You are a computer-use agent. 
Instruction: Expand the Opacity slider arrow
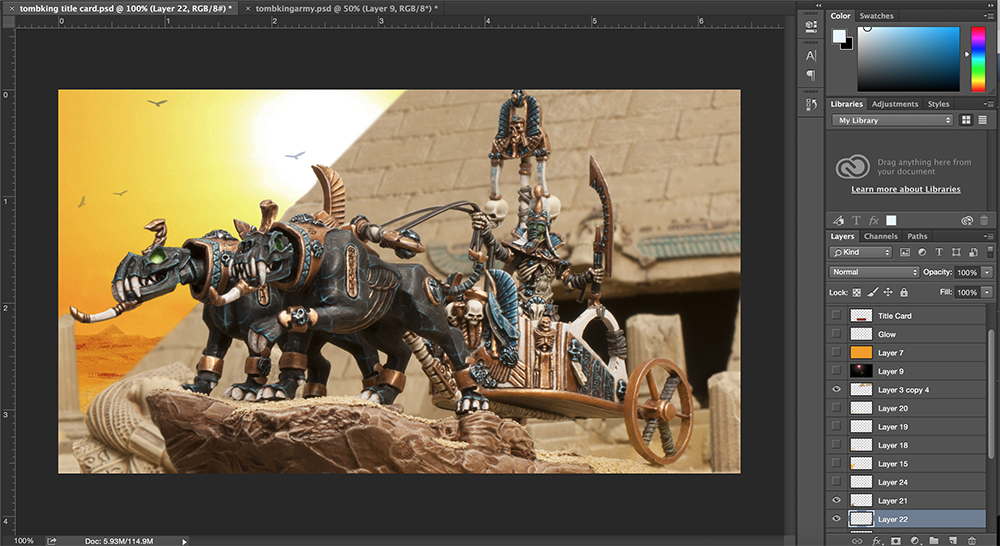coord(987,272)
